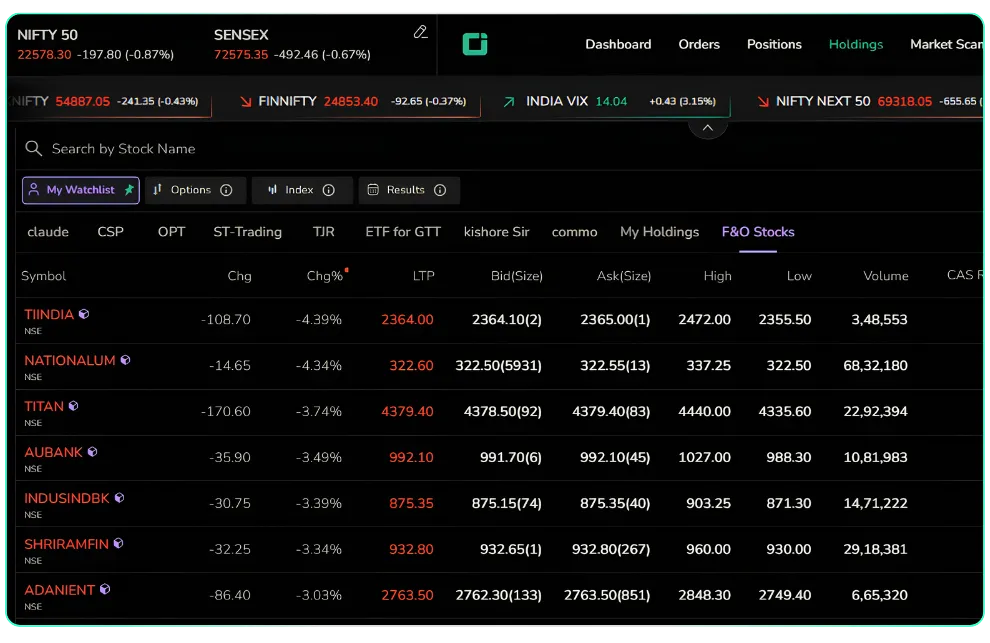Open the SHRIRAMFIN stock symbol
The width and height of the screenshot is (990, 643).
(x=66, y=544)
